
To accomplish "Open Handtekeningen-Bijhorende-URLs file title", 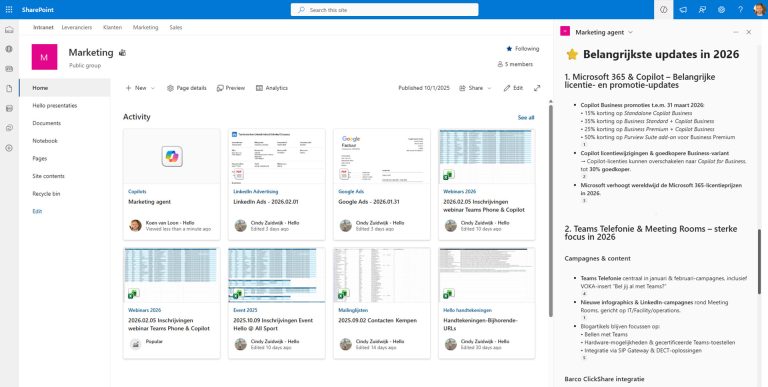I will (x=480, y=324).
